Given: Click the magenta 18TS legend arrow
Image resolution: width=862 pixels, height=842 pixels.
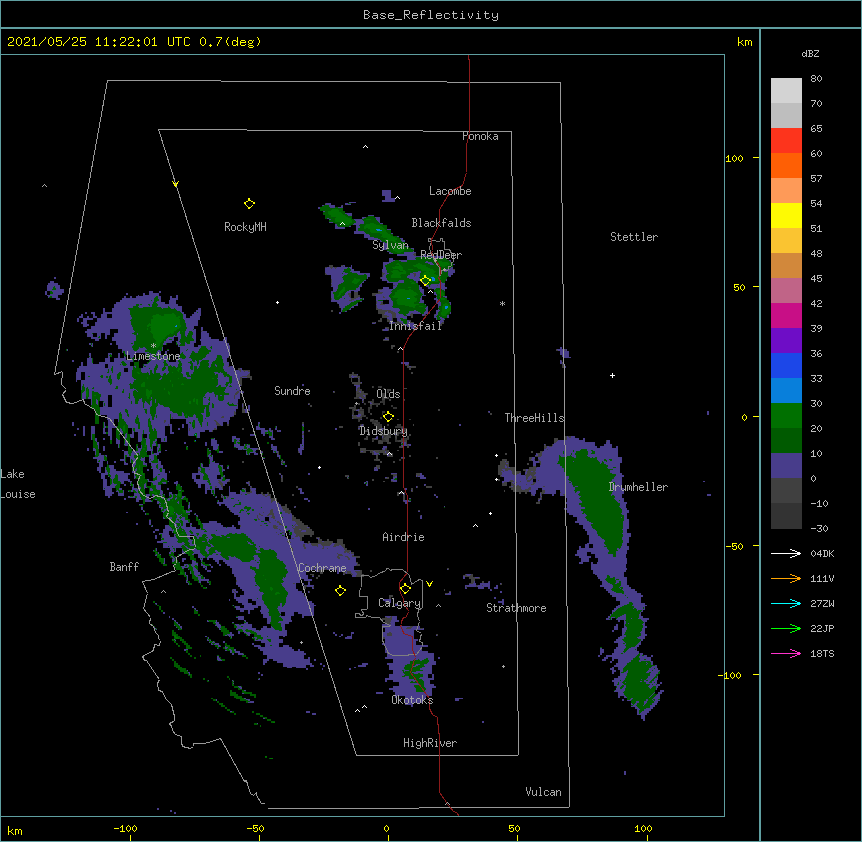Looking at the screenshot, I should pyautogui.click(x=786, y=653).
